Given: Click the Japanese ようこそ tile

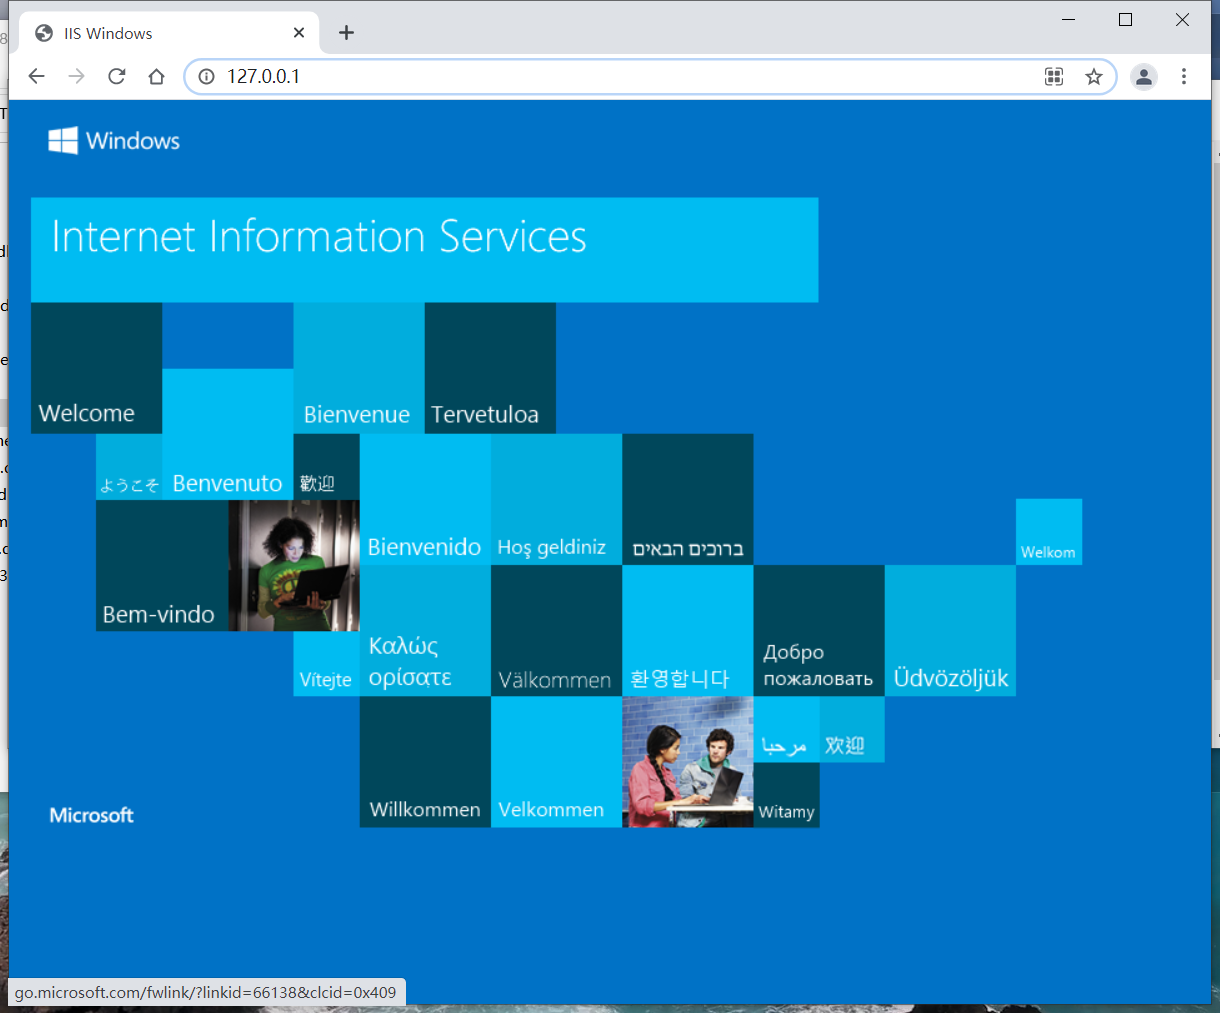Looking at the screenshot, I should (x=129, y=467).
